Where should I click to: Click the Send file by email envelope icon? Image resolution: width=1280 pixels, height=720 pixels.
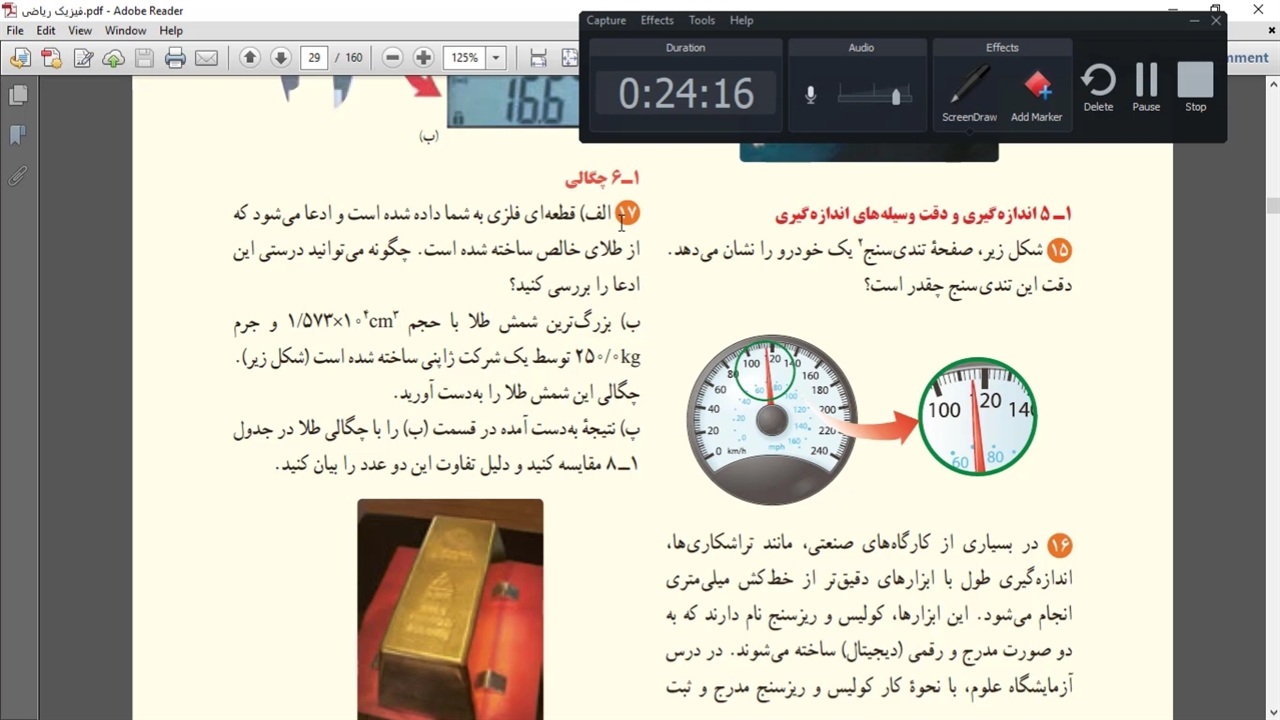pos(206,58)
